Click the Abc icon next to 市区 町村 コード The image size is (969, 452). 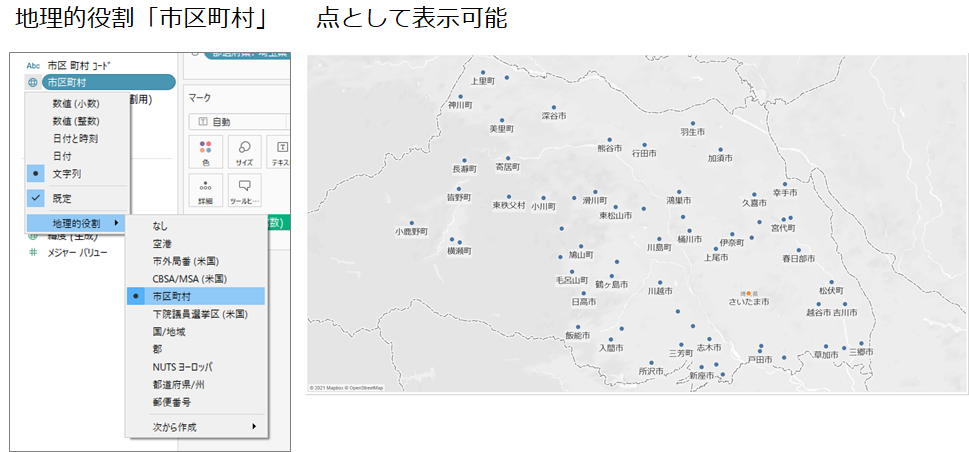tap(33, 65)
